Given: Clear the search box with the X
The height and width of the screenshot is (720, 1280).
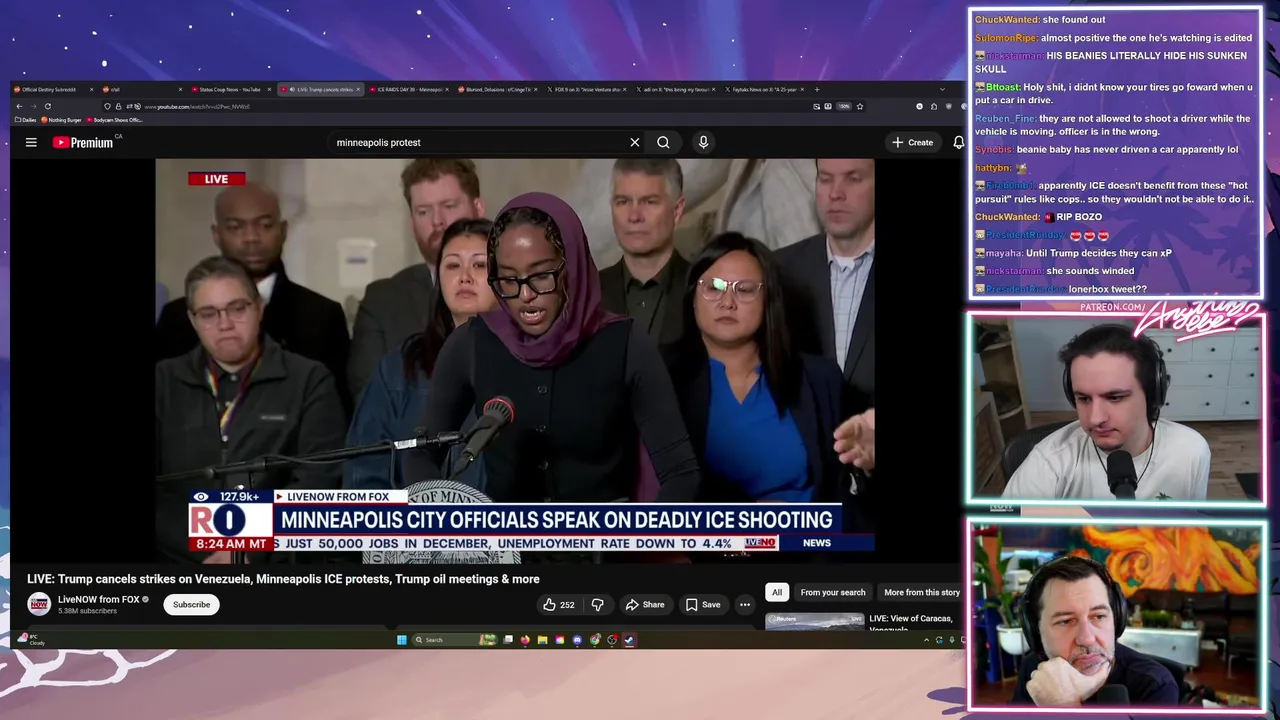Looking at the screenshot, I should (x=634, y=142).
